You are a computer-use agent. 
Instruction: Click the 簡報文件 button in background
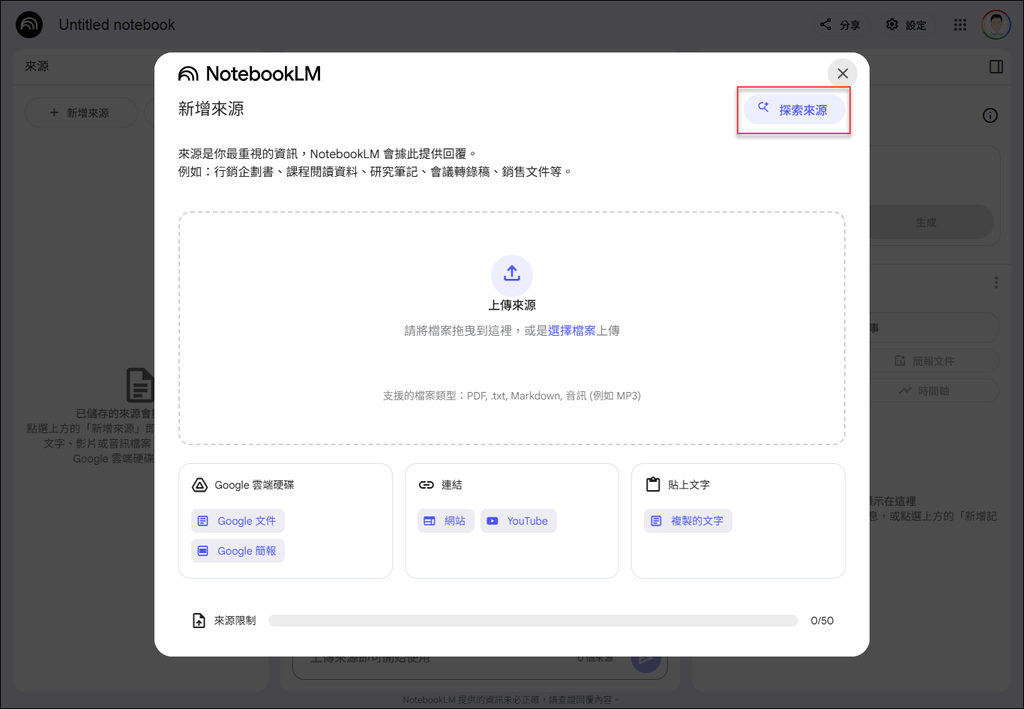[x=934, y=361]
